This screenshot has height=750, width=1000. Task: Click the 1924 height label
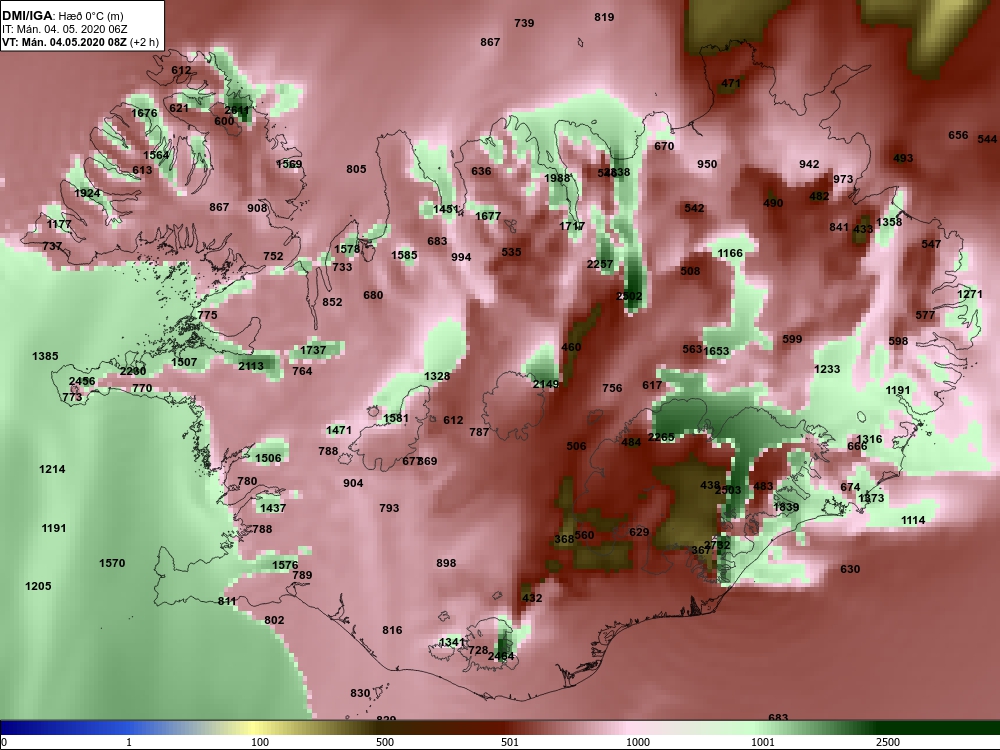click(87, 193)
